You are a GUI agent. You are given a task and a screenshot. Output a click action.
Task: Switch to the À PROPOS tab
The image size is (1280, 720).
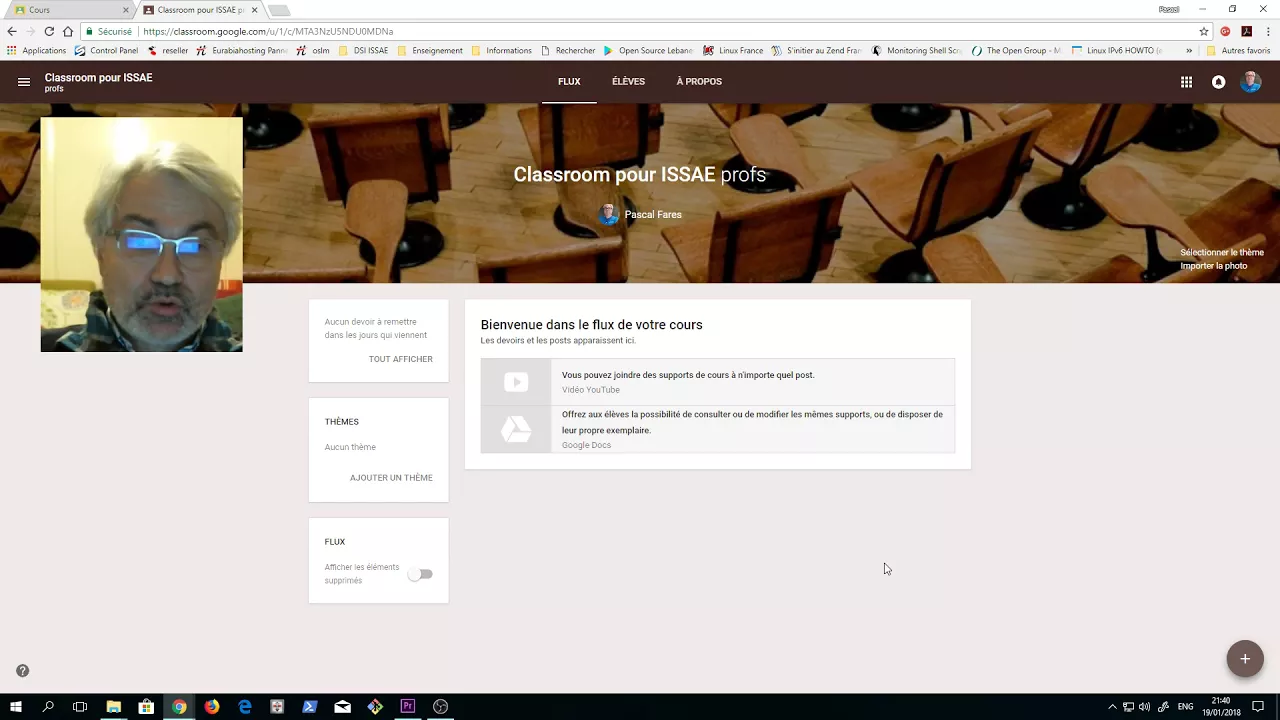pos(699,82)
